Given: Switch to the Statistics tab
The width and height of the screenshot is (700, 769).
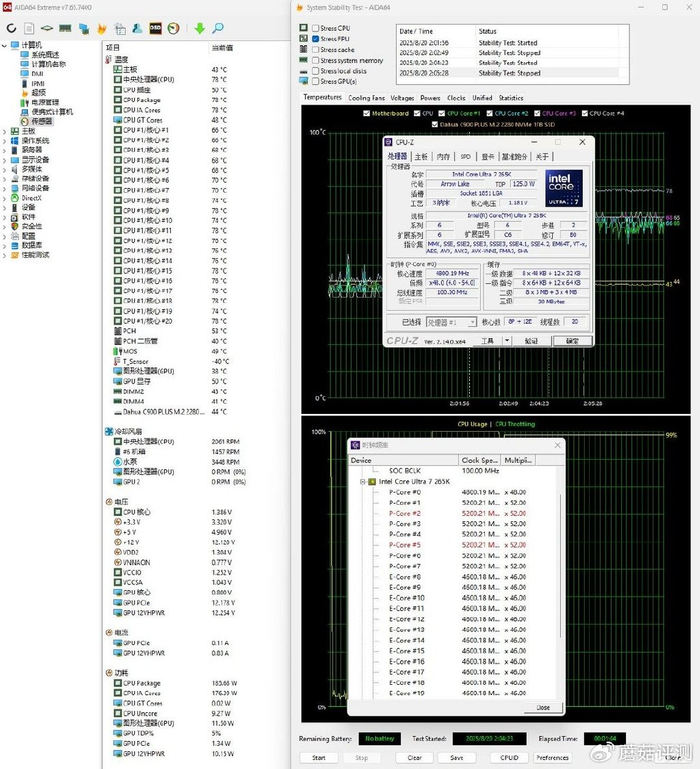Looking at the screenshot, I should [511, 98].
